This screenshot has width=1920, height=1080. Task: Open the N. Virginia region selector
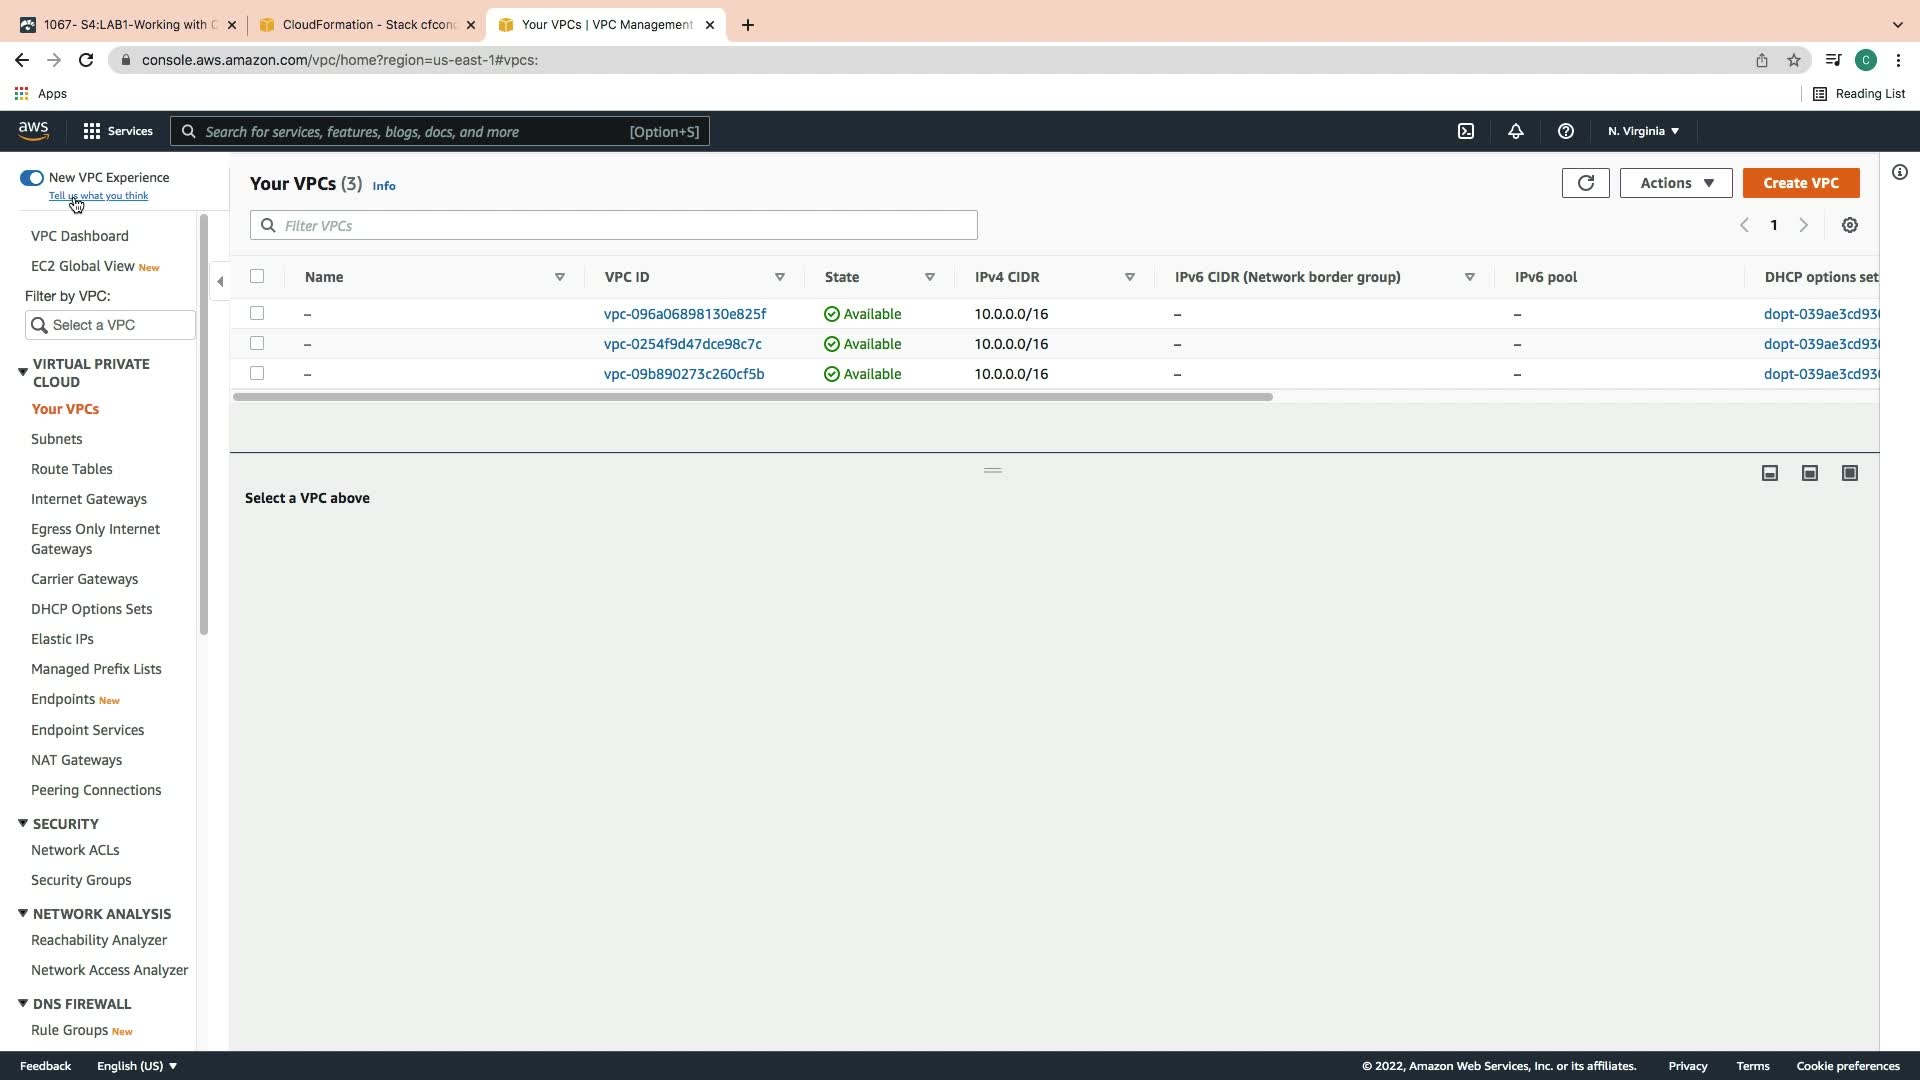(1643, 131)
